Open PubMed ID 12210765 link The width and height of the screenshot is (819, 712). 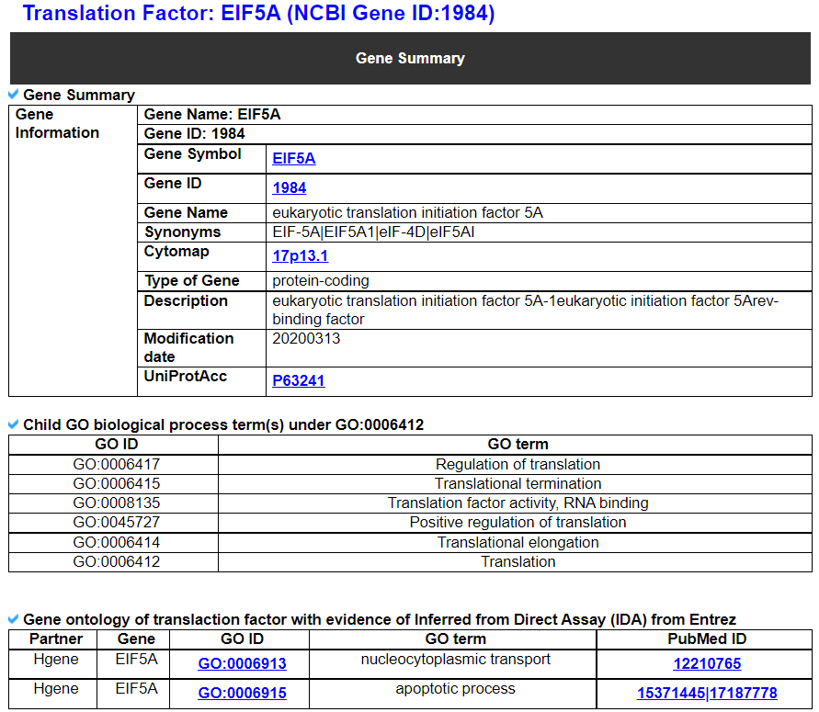click(706, 664)
